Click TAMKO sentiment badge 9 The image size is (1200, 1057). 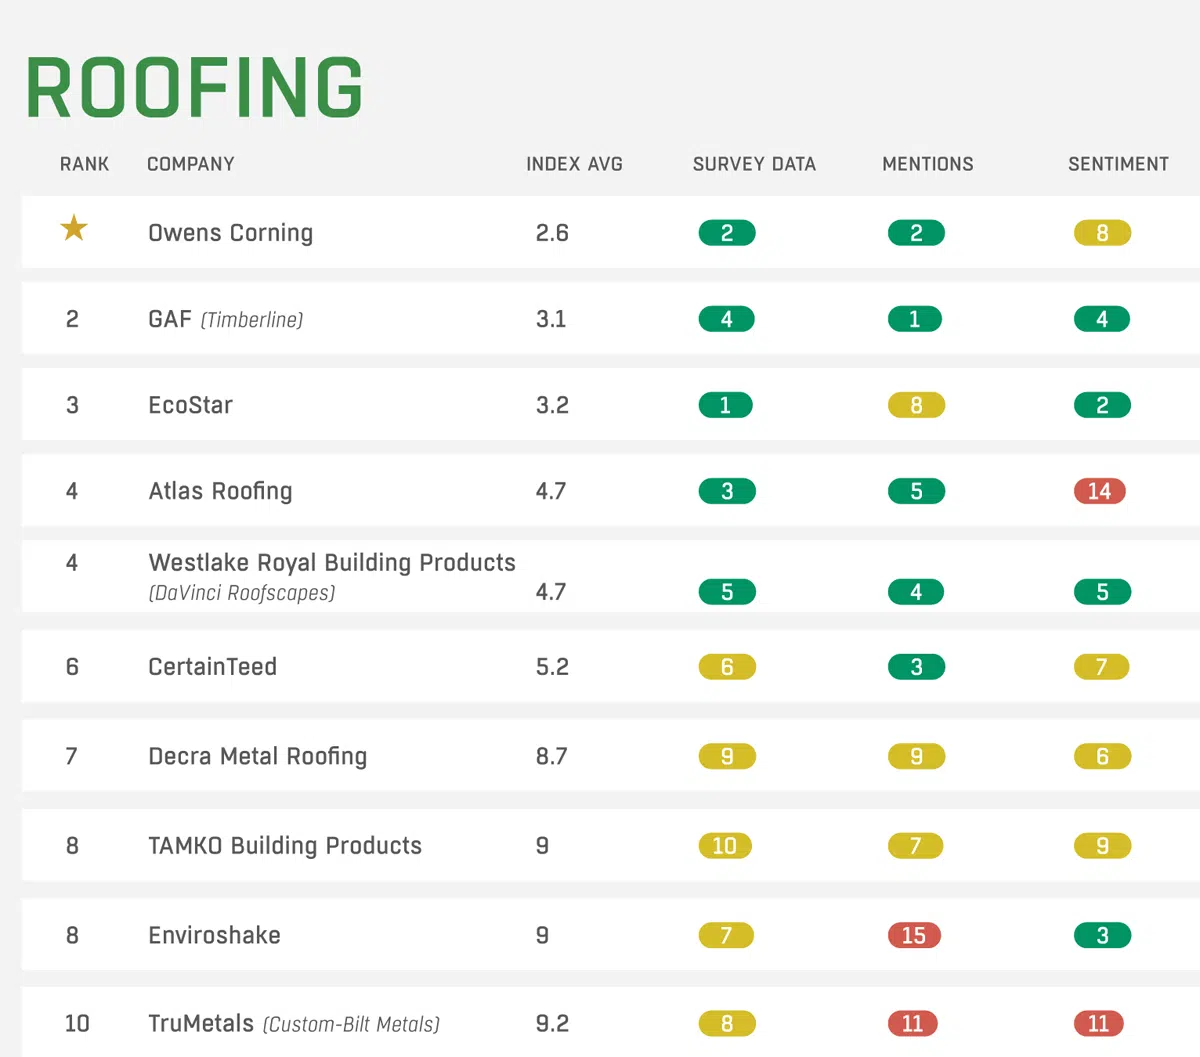(x=1102, y=846)
